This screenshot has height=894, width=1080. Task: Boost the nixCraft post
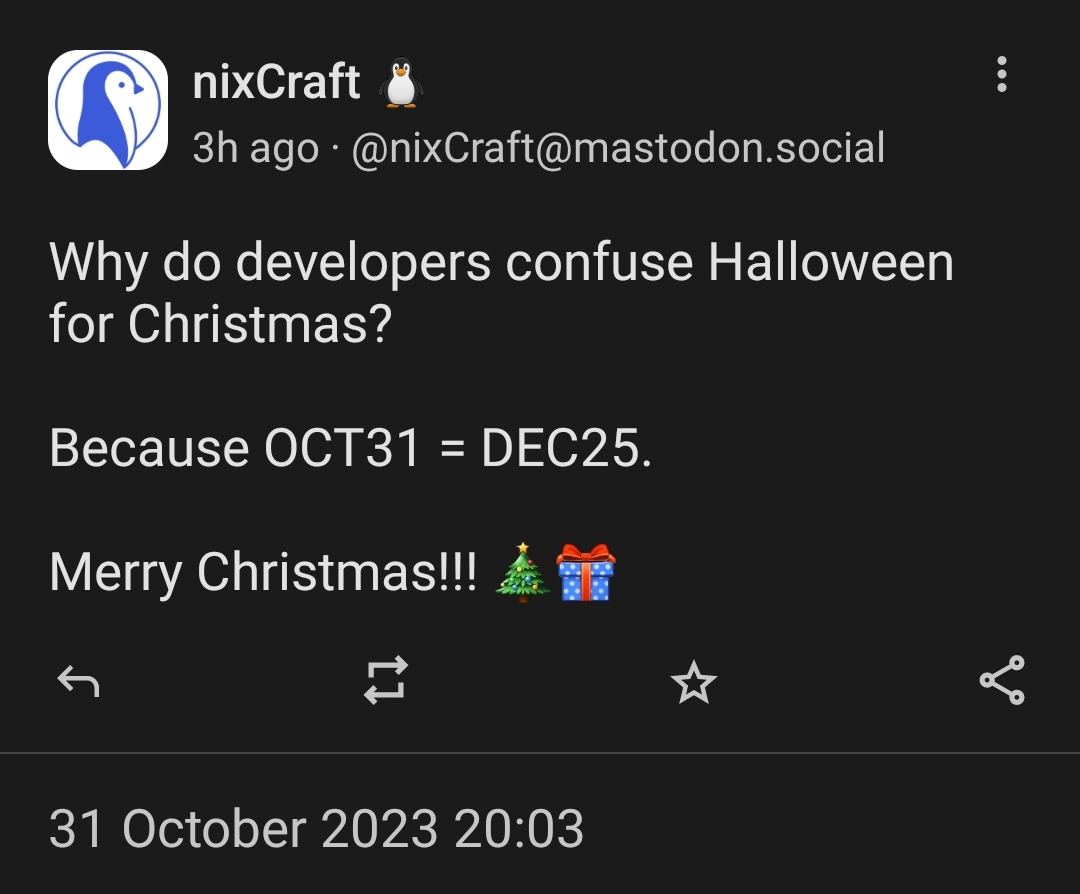386,681
